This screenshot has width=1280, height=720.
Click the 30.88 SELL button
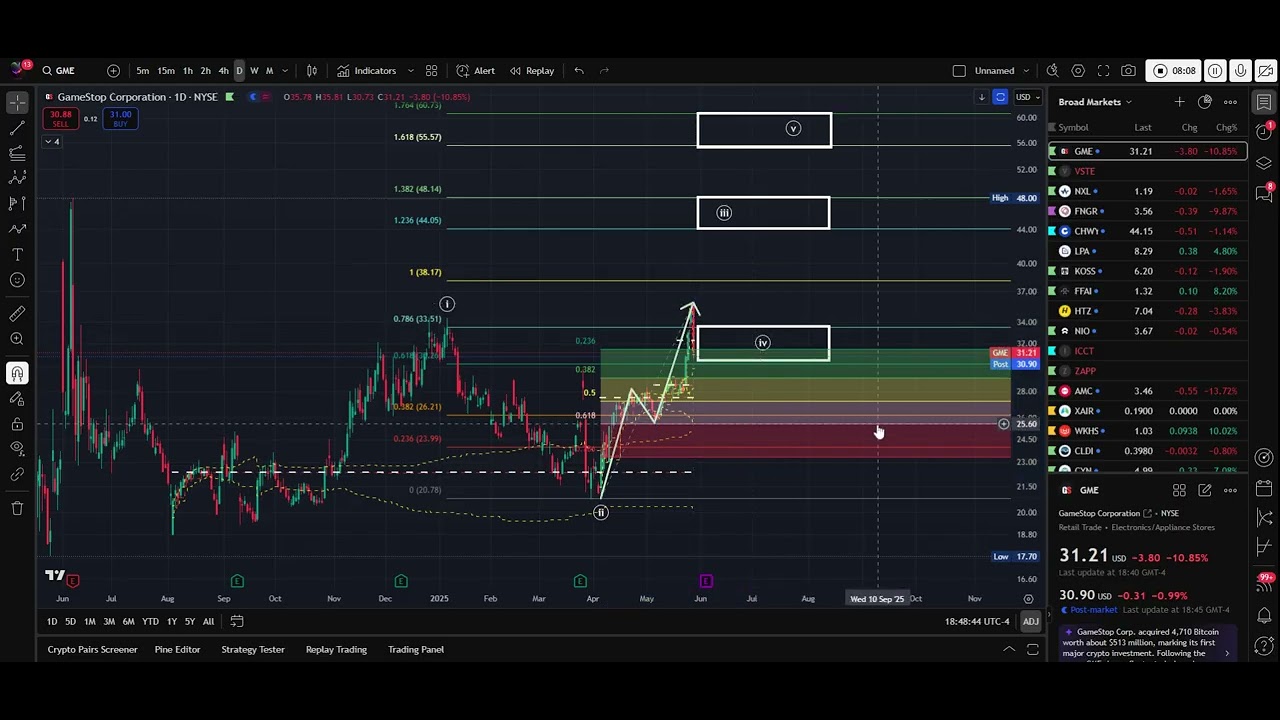pos(60,119)
